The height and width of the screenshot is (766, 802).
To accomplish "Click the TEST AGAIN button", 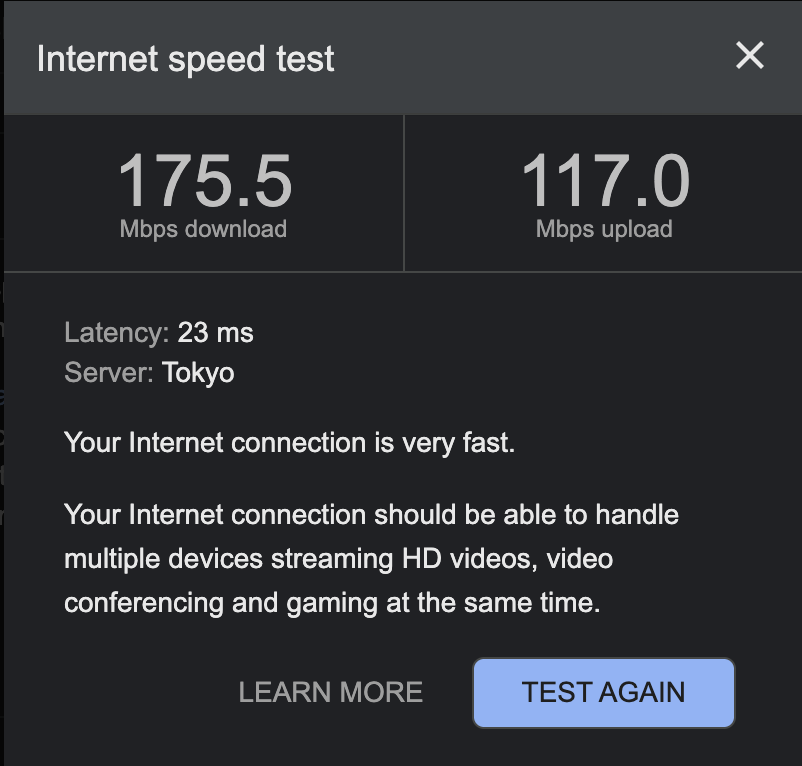I will pyautogui.click(x=603, y=692).
